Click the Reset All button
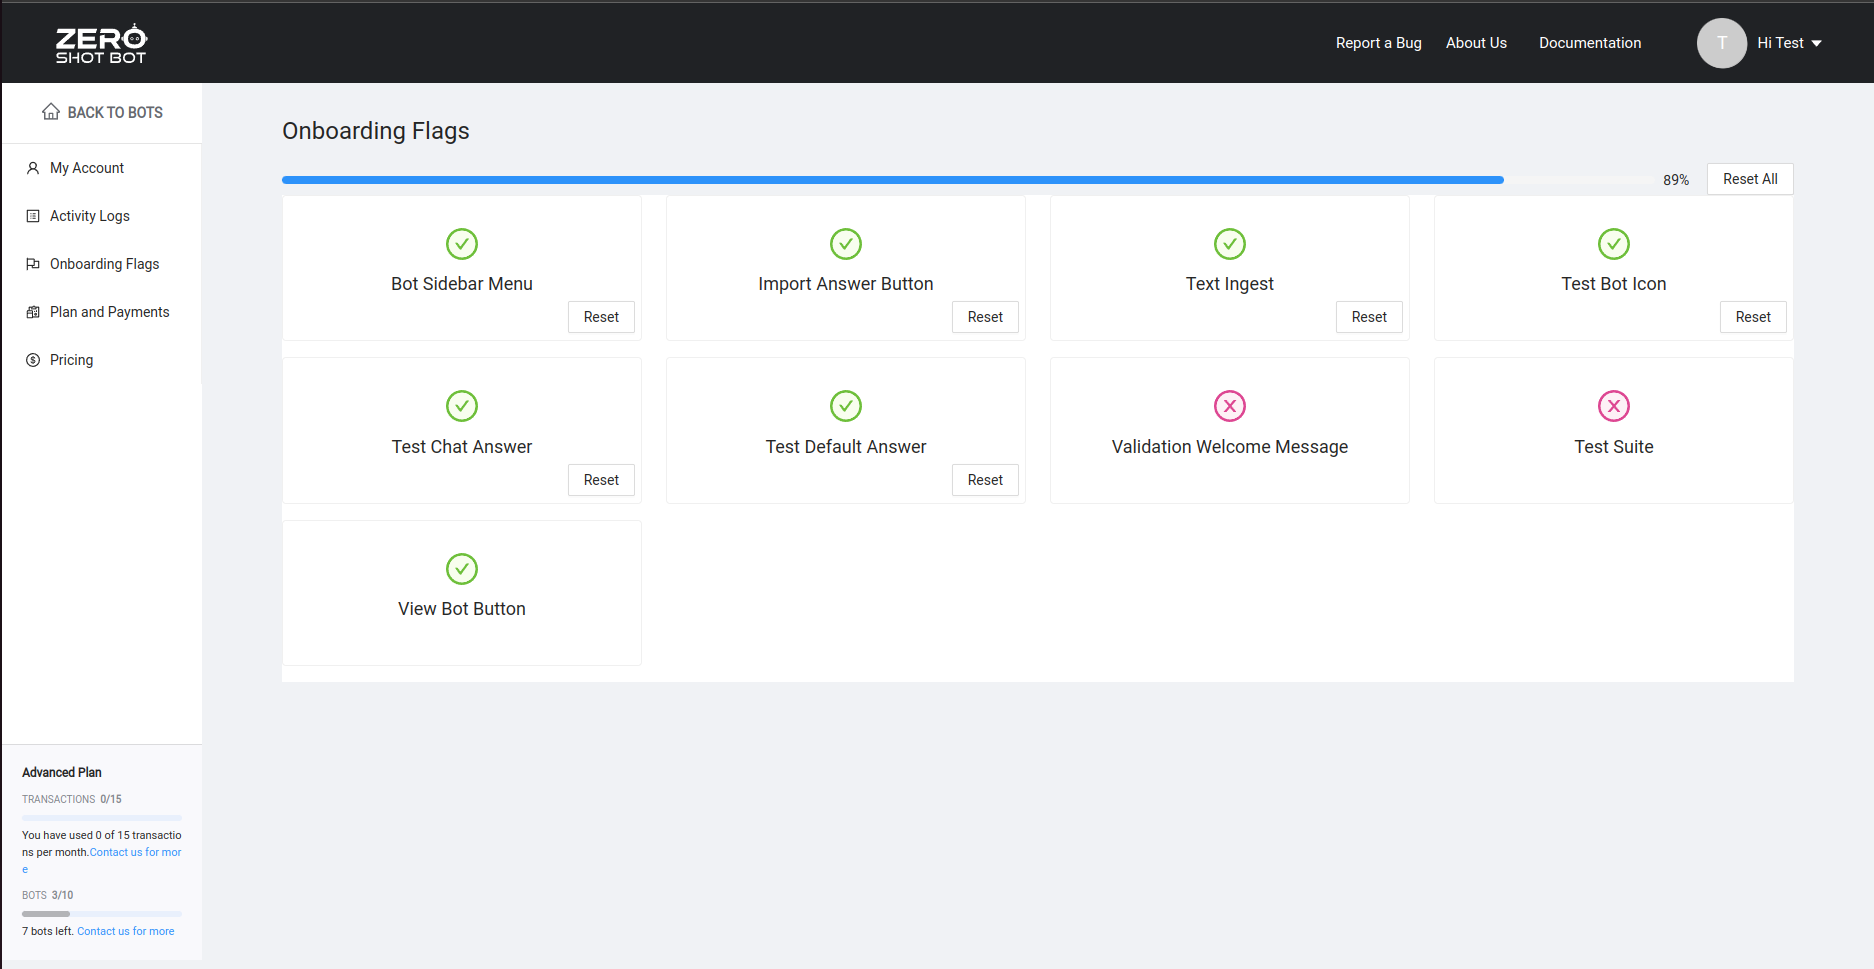The image size is (1874, 969). [1749, 178]
